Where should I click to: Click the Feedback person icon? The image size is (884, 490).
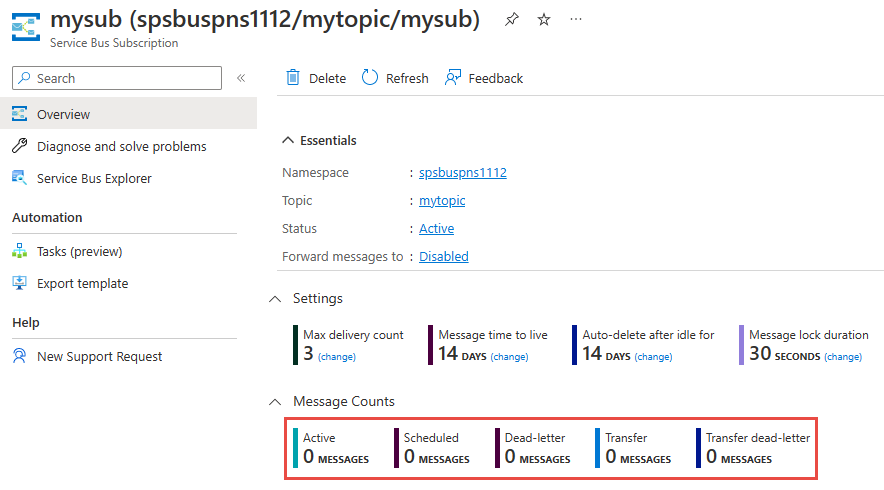pyautogui.click(x=454, y=78)
